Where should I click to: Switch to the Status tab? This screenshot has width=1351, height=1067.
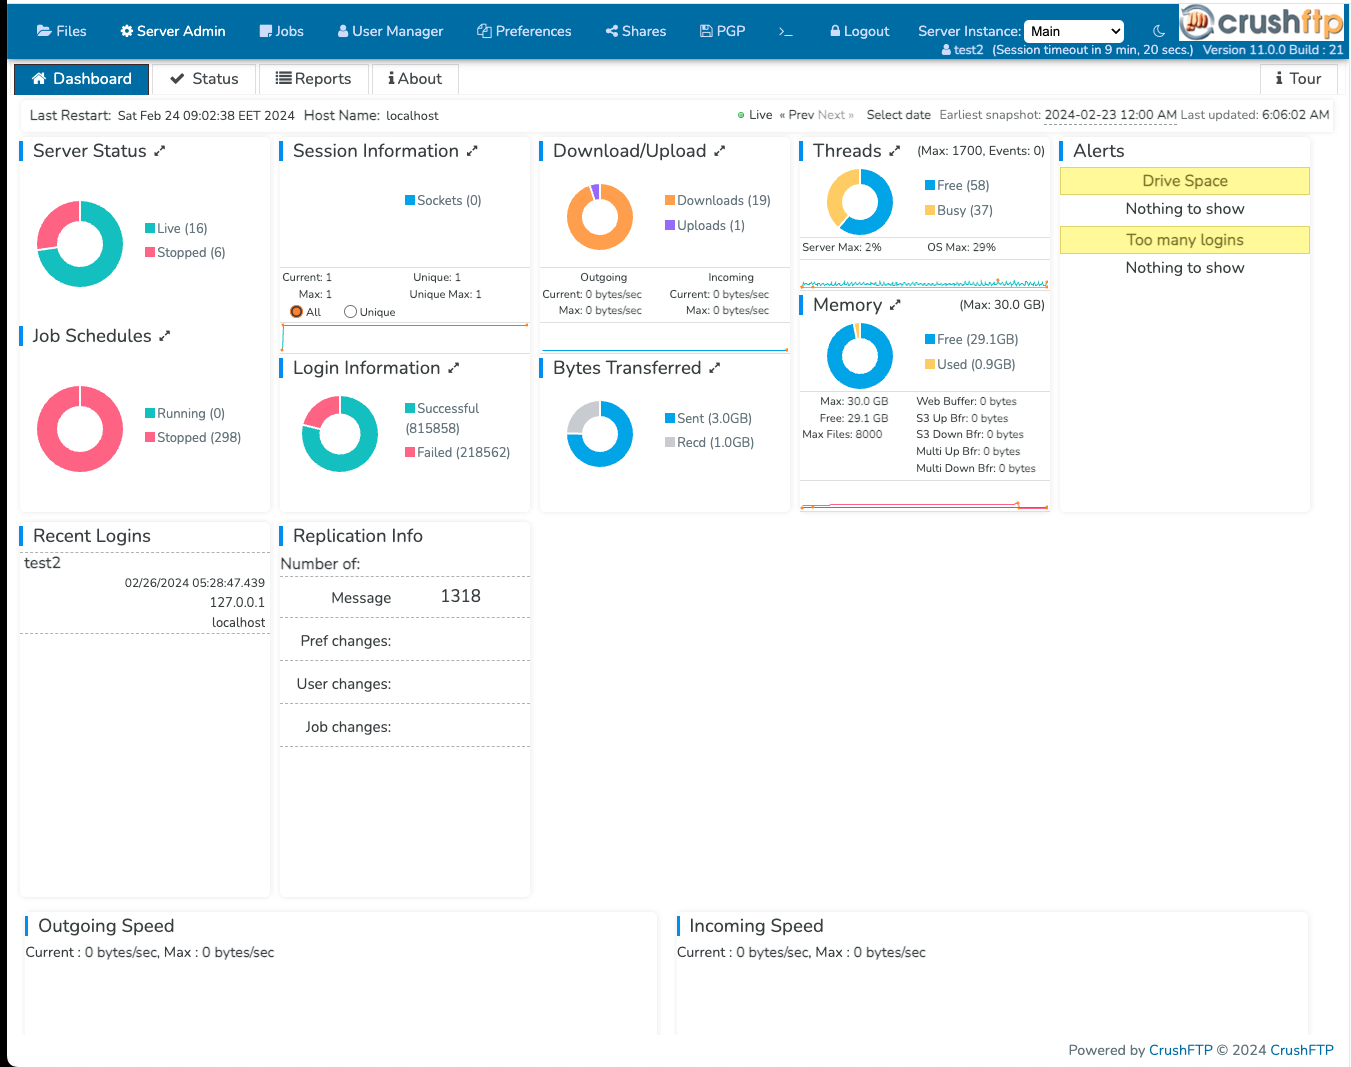click(203, 79)
